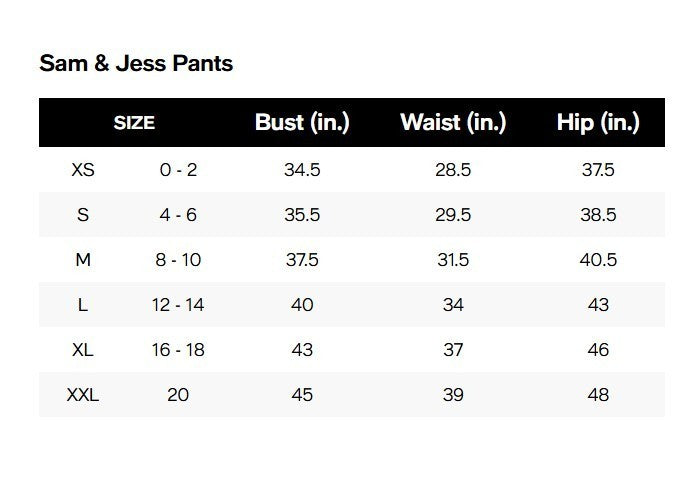Select the XXL size row label
The height and width of the screenshot is (481, 696).
pyautogui.click(x=83, y=395)
